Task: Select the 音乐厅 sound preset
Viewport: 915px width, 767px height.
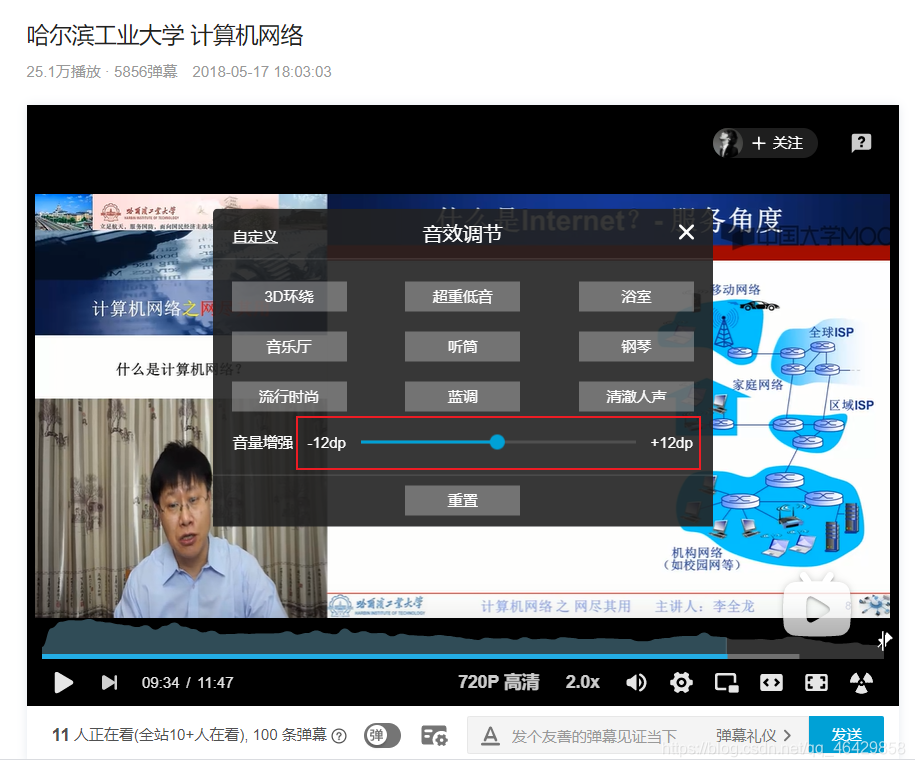Action: pos(289,347)
